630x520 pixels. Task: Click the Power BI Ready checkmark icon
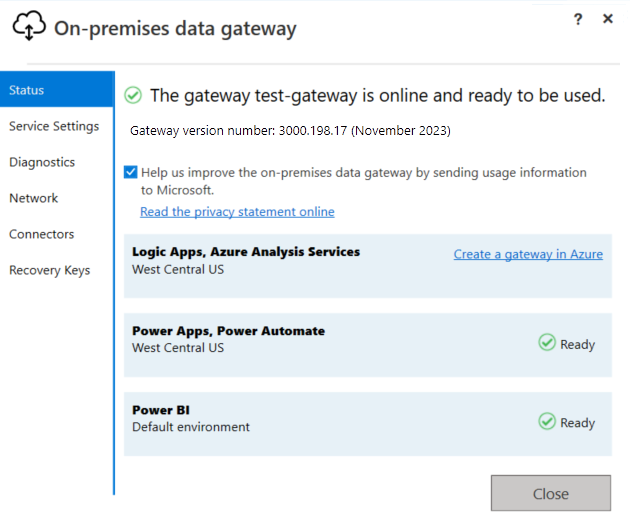[x=547, y=422]
